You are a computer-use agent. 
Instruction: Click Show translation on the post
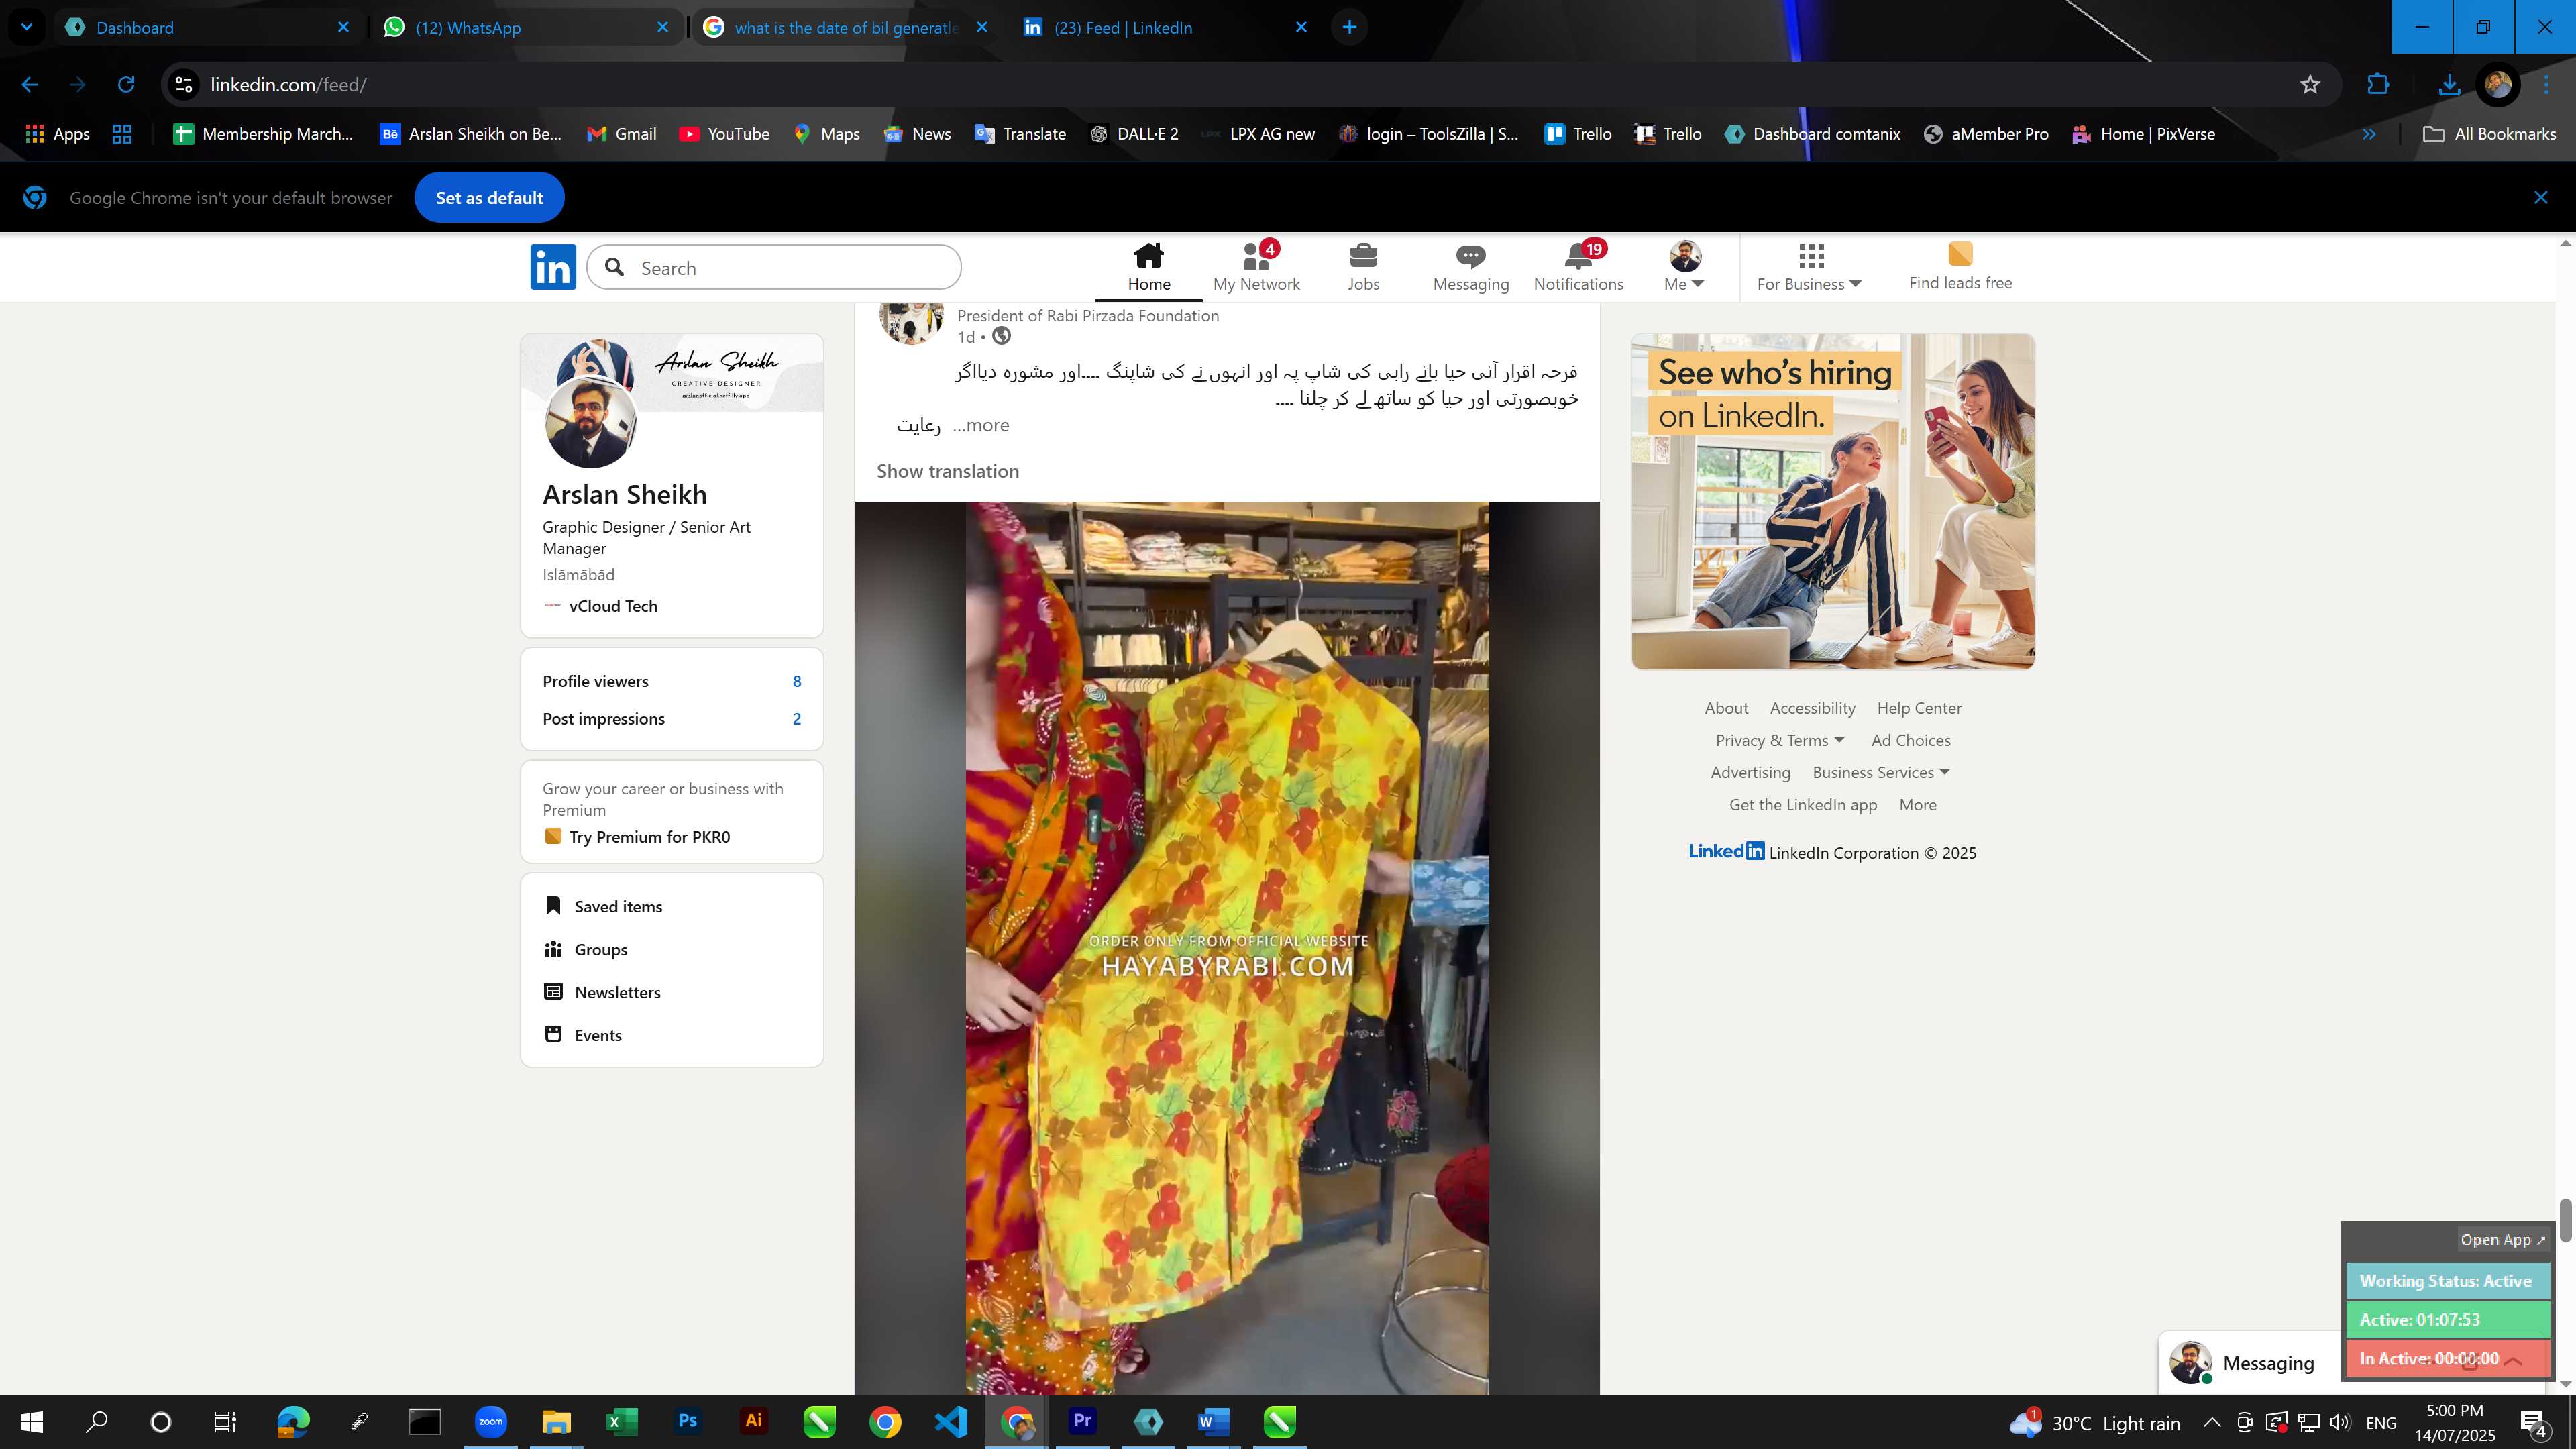click(948, 471)
